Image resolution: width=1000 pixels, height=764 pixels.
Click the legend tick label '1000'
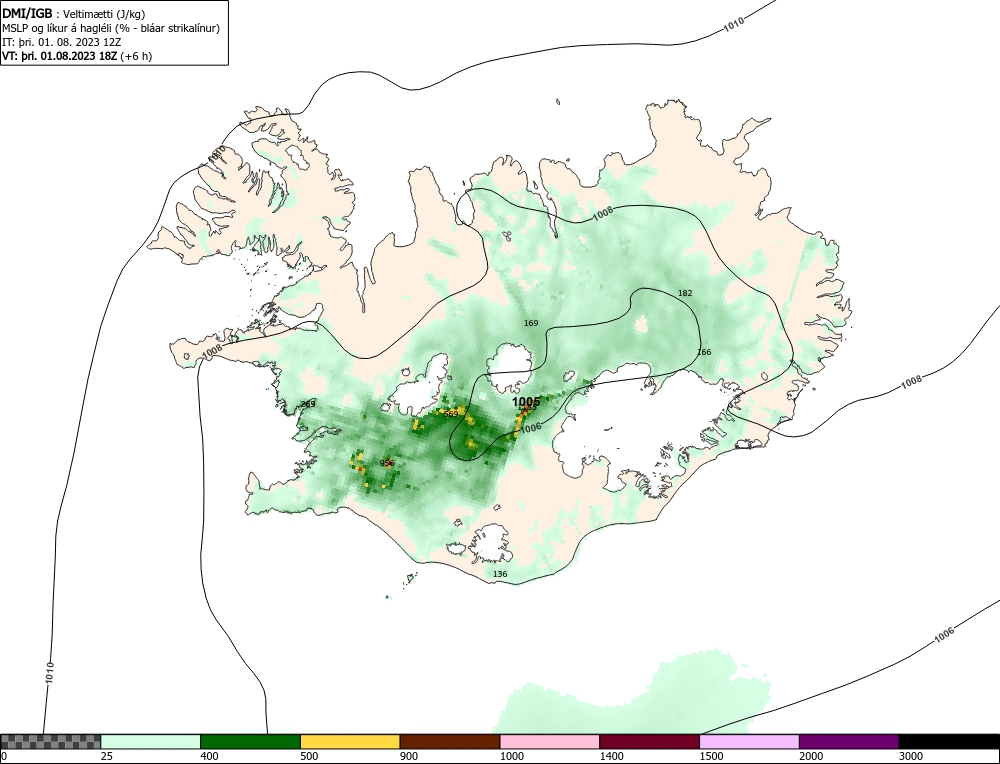511,756
